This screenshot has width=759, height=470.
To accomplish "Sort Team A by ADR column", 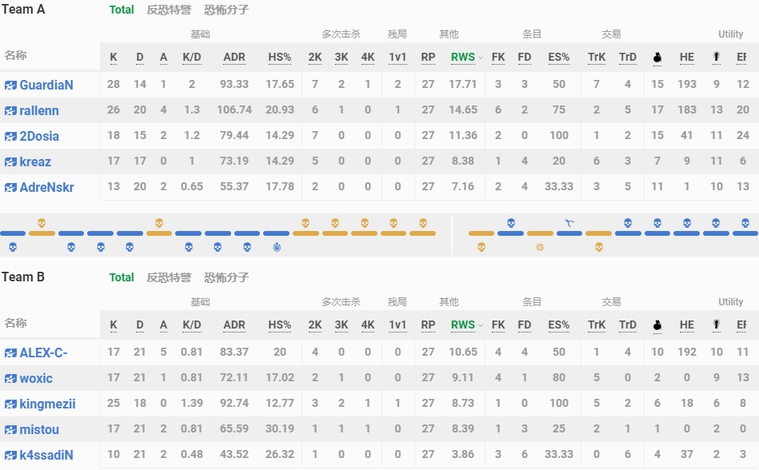I will [x=234, y=58].
